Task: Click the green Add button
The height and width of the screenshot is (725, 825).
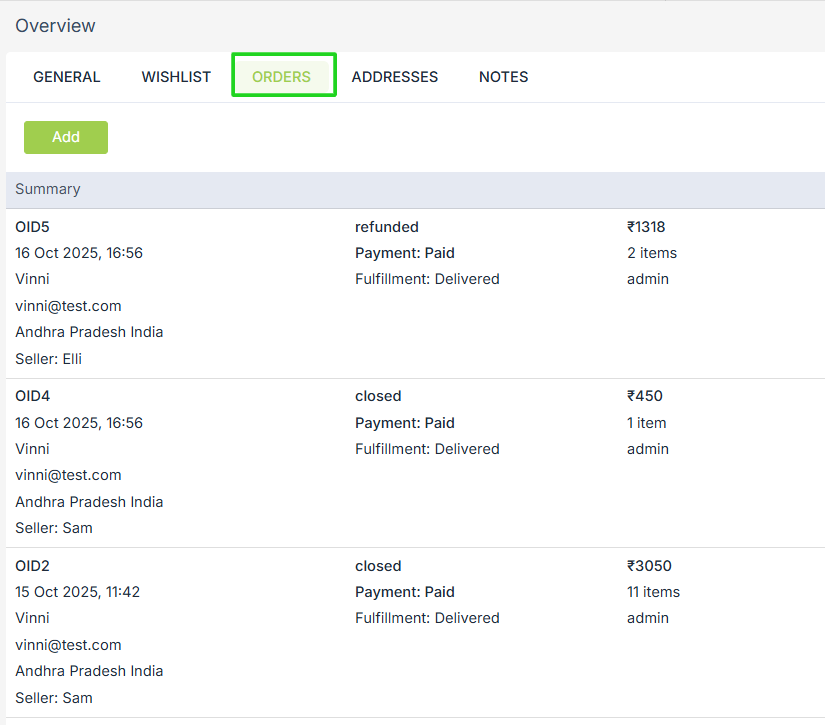Action: click(x=66, y=137)
